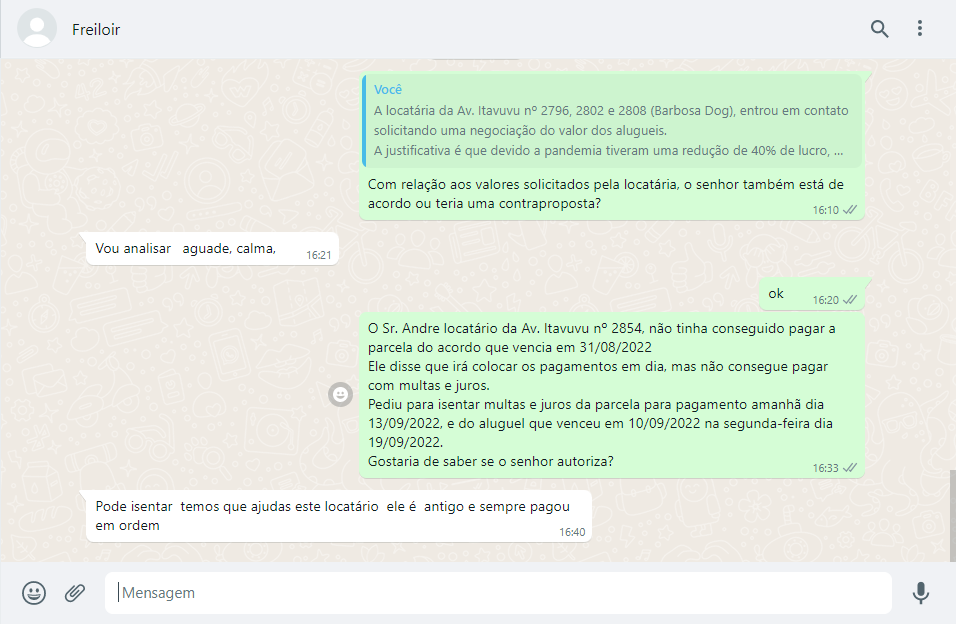The image size is (956, 624).
Task: Select the 'Vou analisar aguade, calma' message
Action: tap(185, 248)
